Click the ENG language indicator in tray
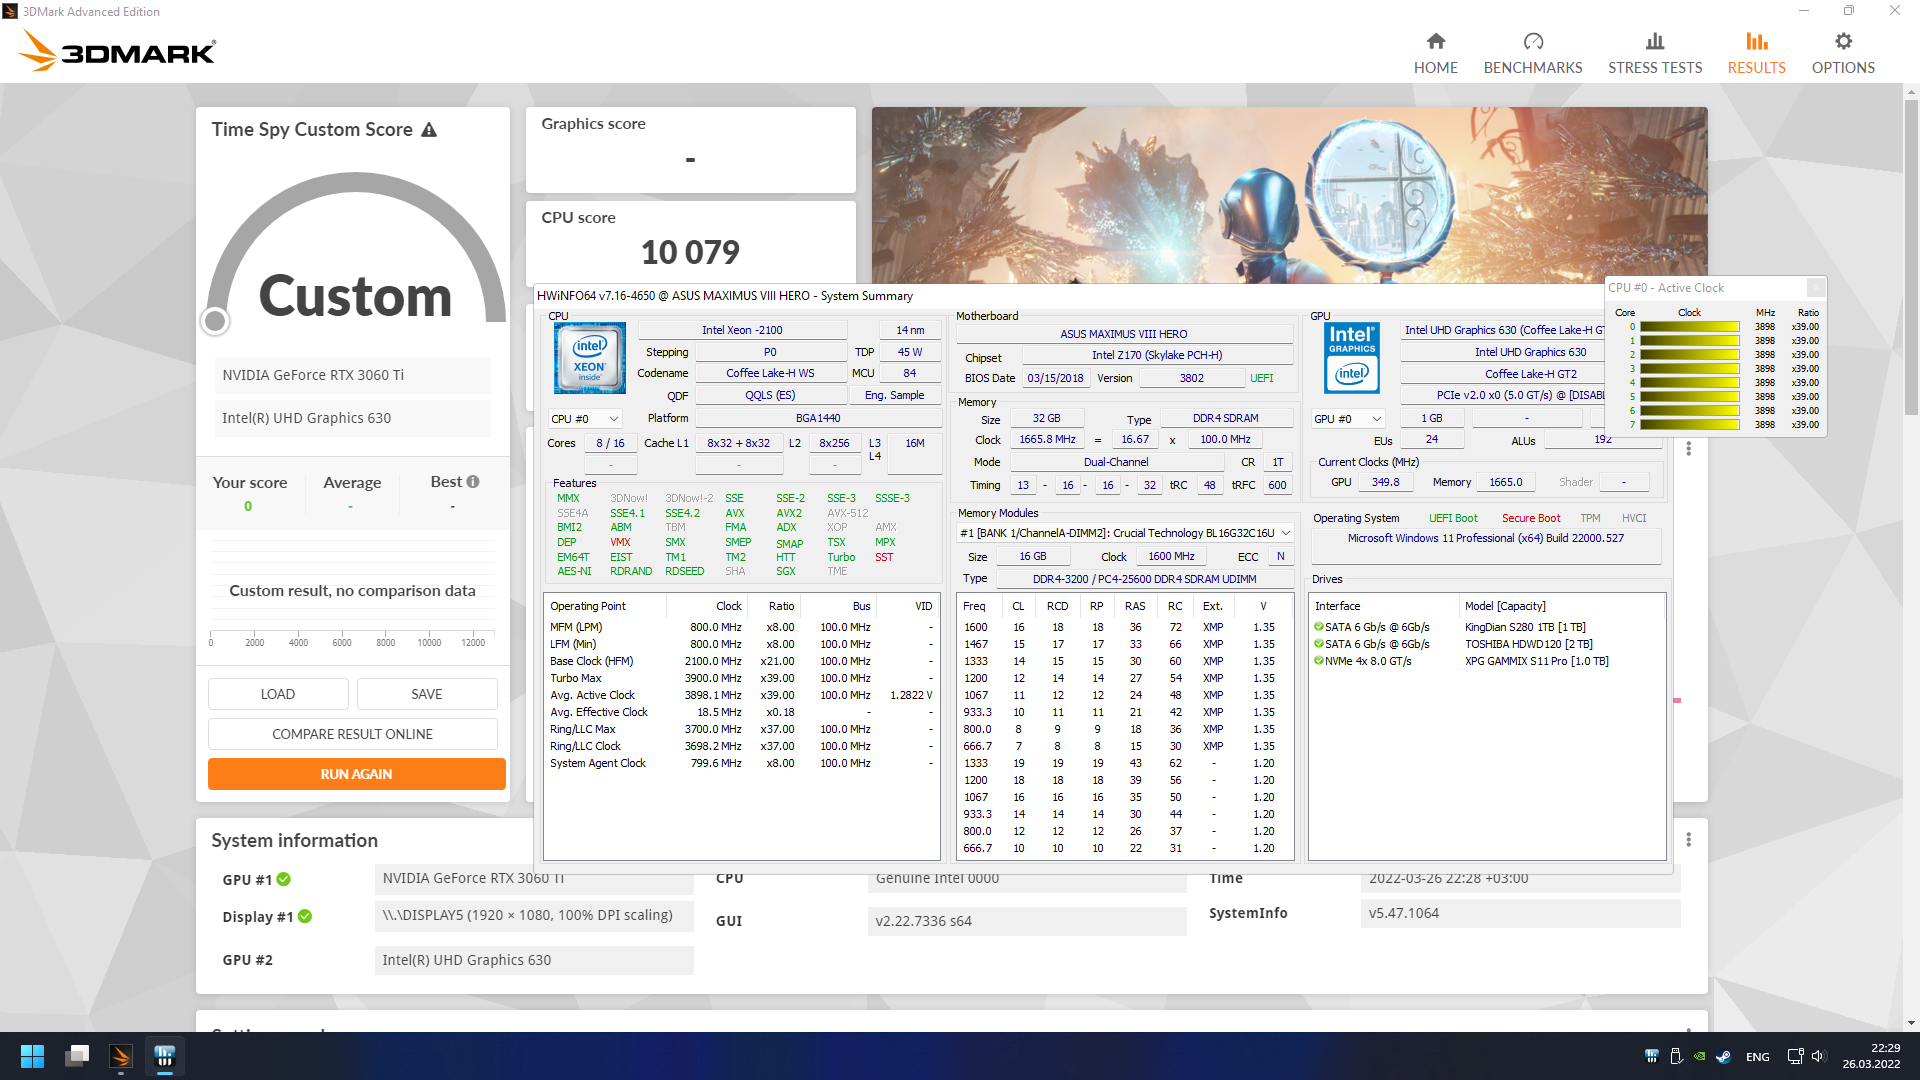Image resolution: width=1920 pixels, height=1080 pixels. (x=1757, y=1057)
